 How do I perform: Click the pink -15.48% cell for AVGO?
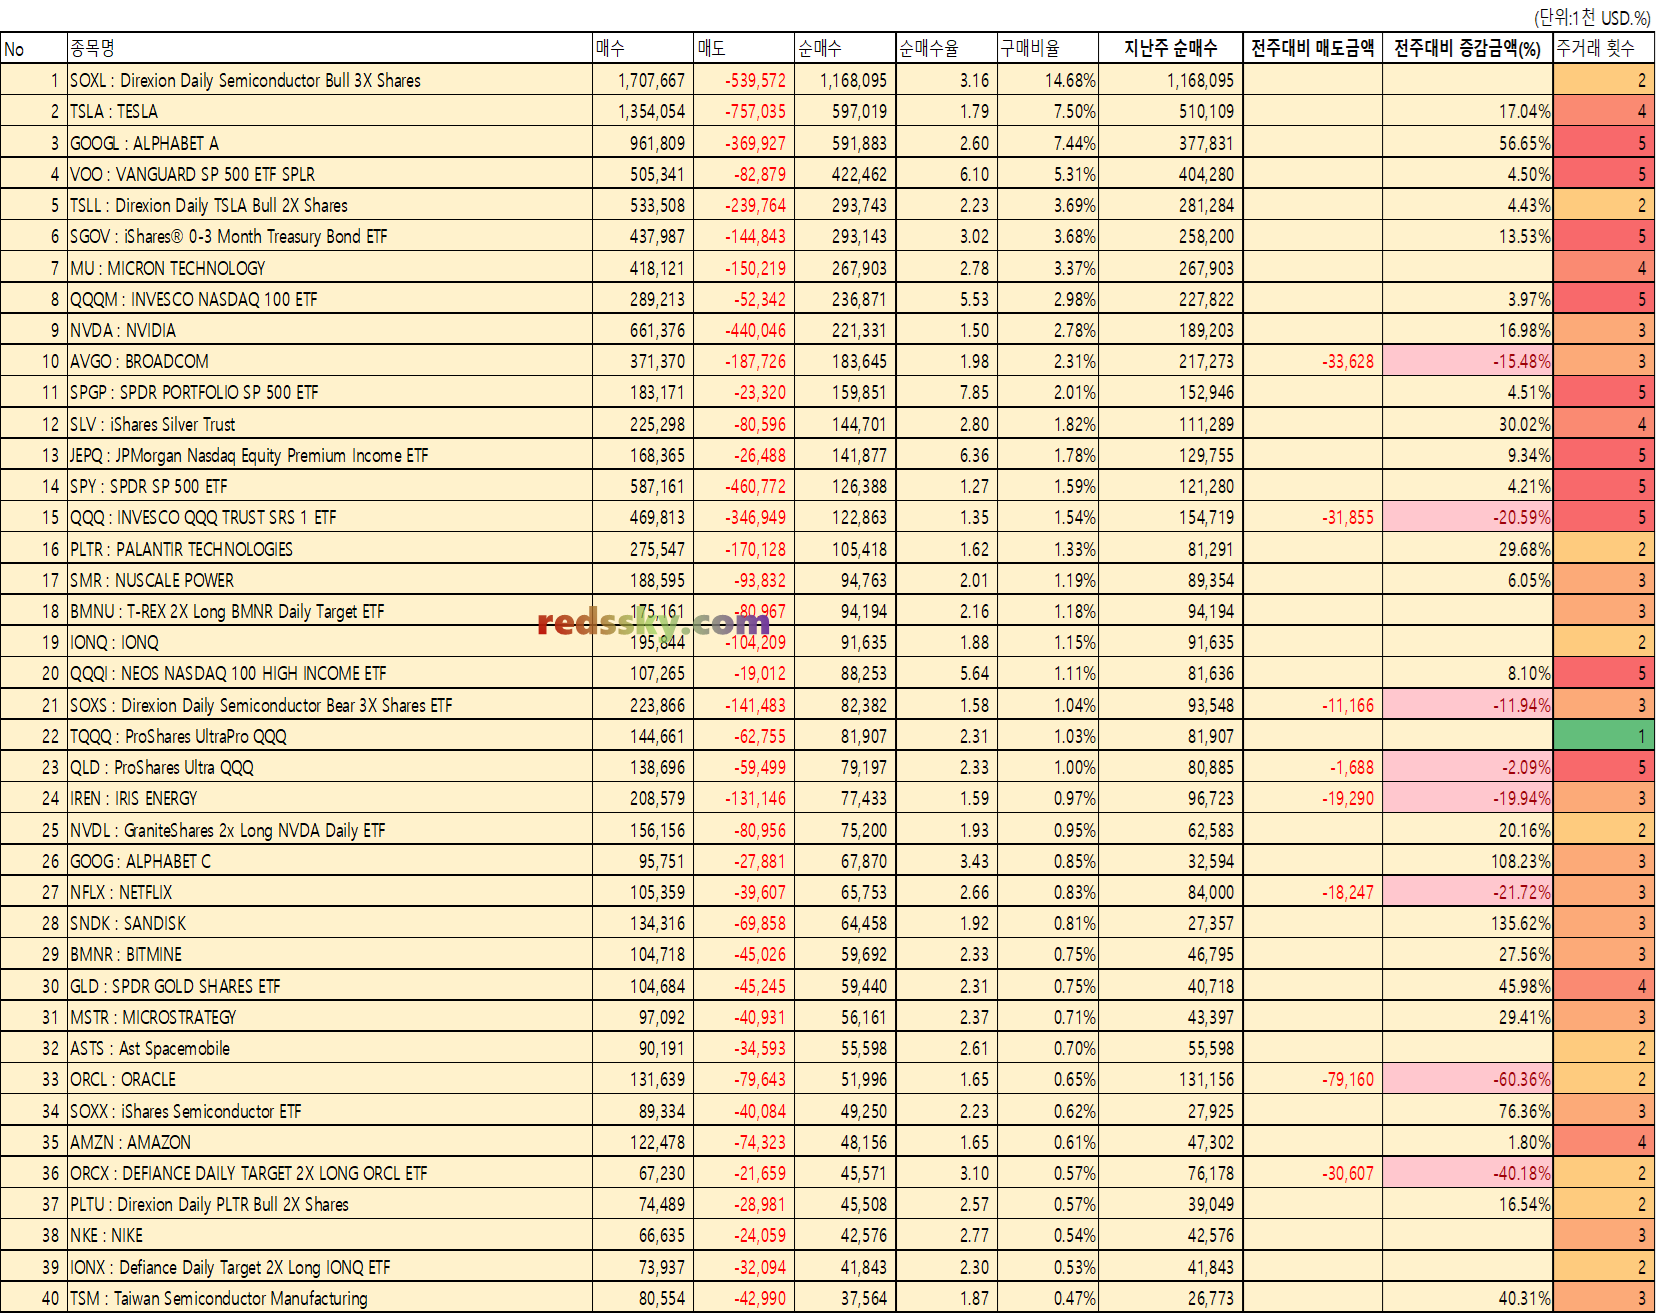click(1467, 361)
